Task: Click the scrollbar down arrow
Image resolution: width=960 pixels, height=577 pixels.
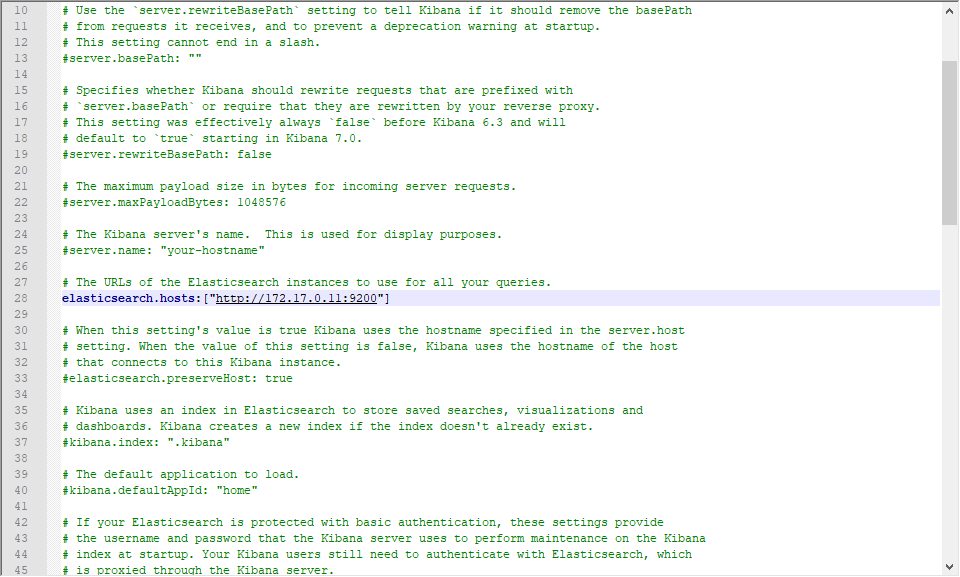Action: coord(949,567)
